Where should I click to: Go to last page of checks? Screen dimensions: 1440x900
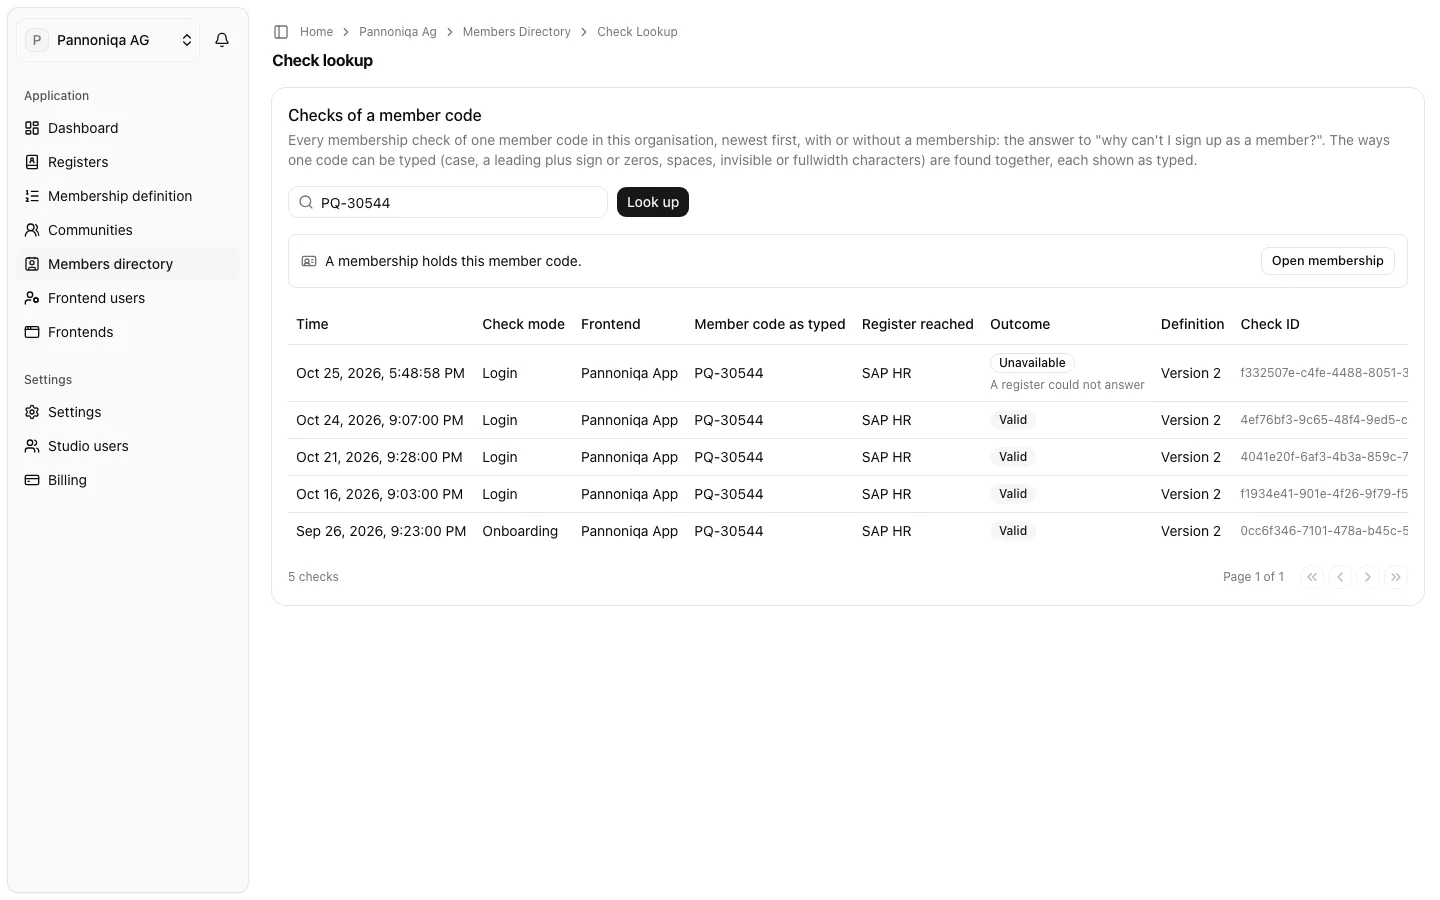(x=1396, y=577)
